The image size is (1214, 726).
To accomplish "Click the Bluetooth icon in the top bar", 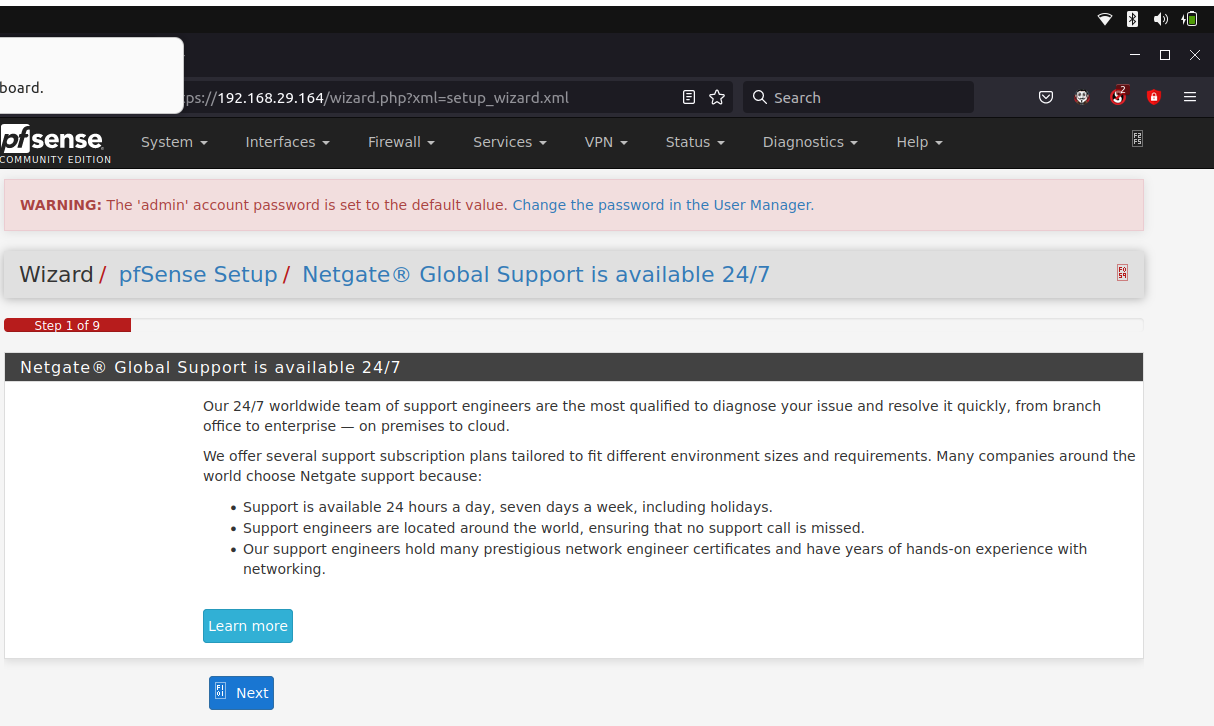I will (1133, 19).
